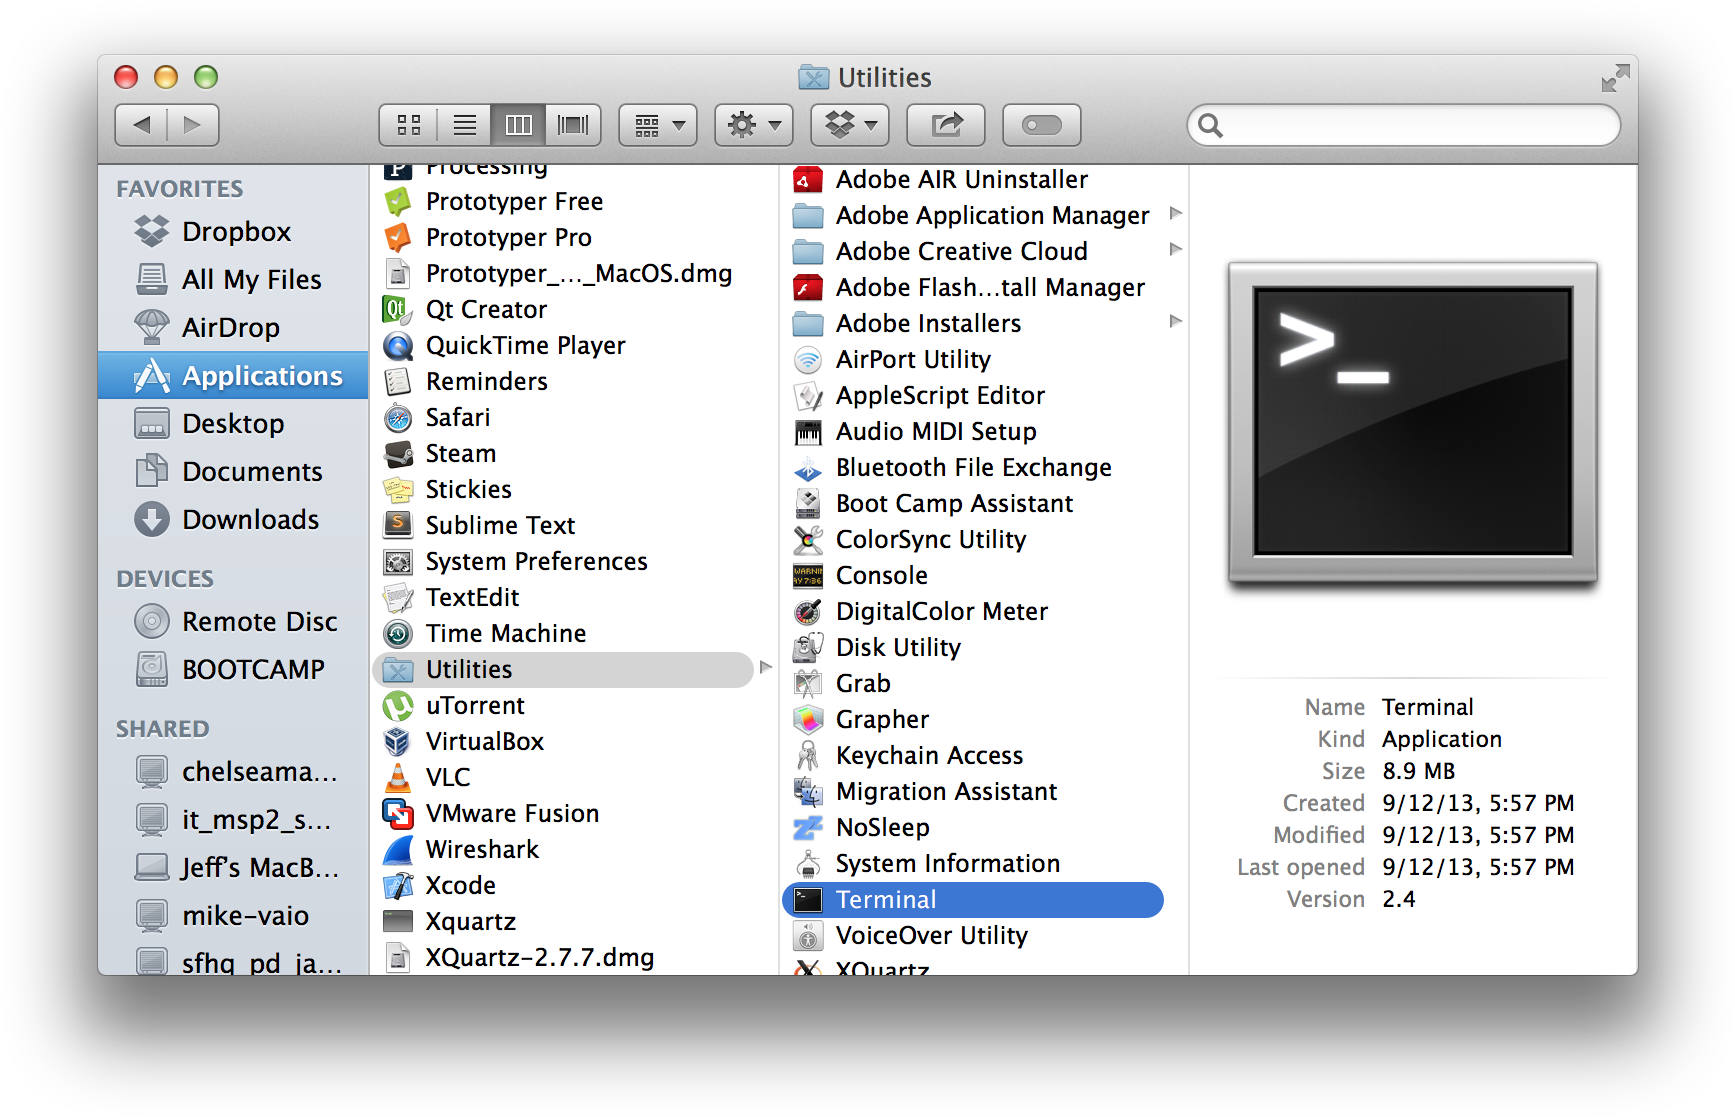Switch to Cover Flow view

tap(573, 125)
